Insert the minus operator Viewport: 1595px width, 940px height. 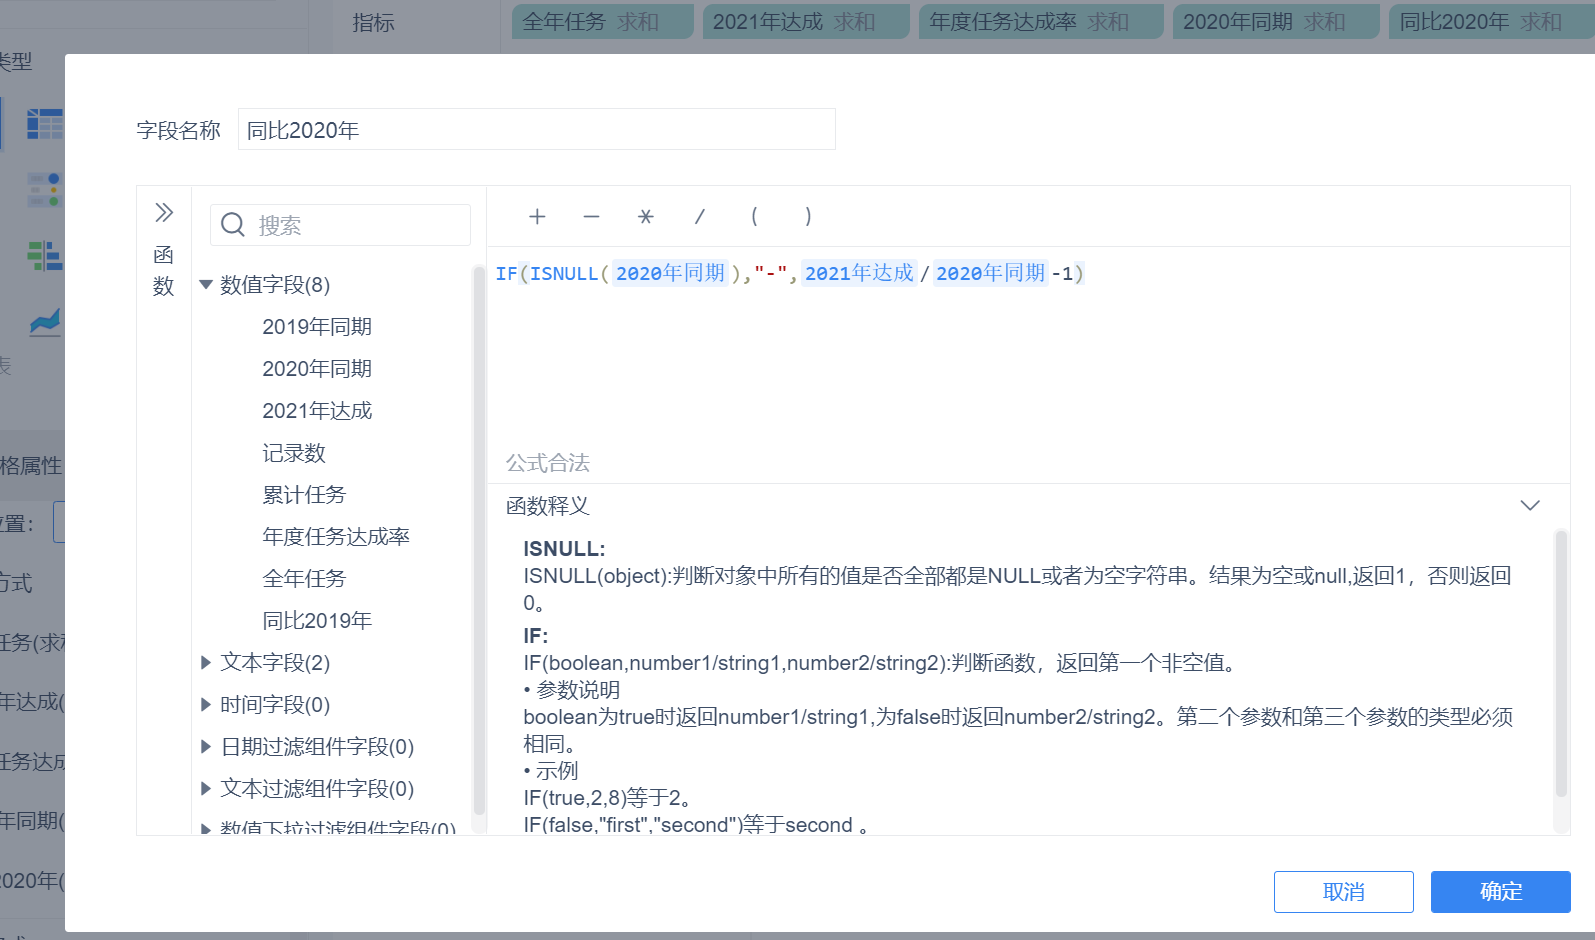591,216
